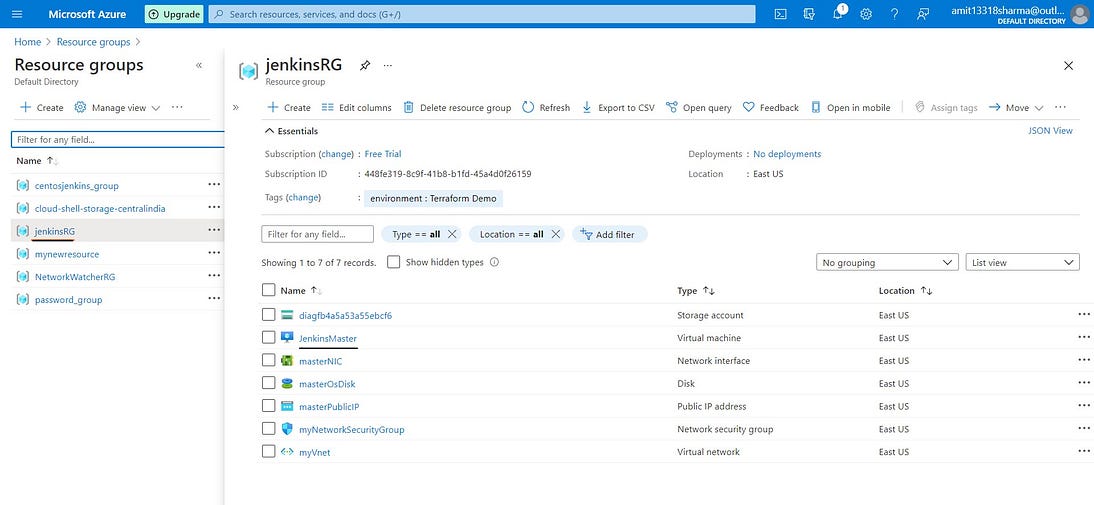
Task: Click Delete resource group
Action: 457,107
